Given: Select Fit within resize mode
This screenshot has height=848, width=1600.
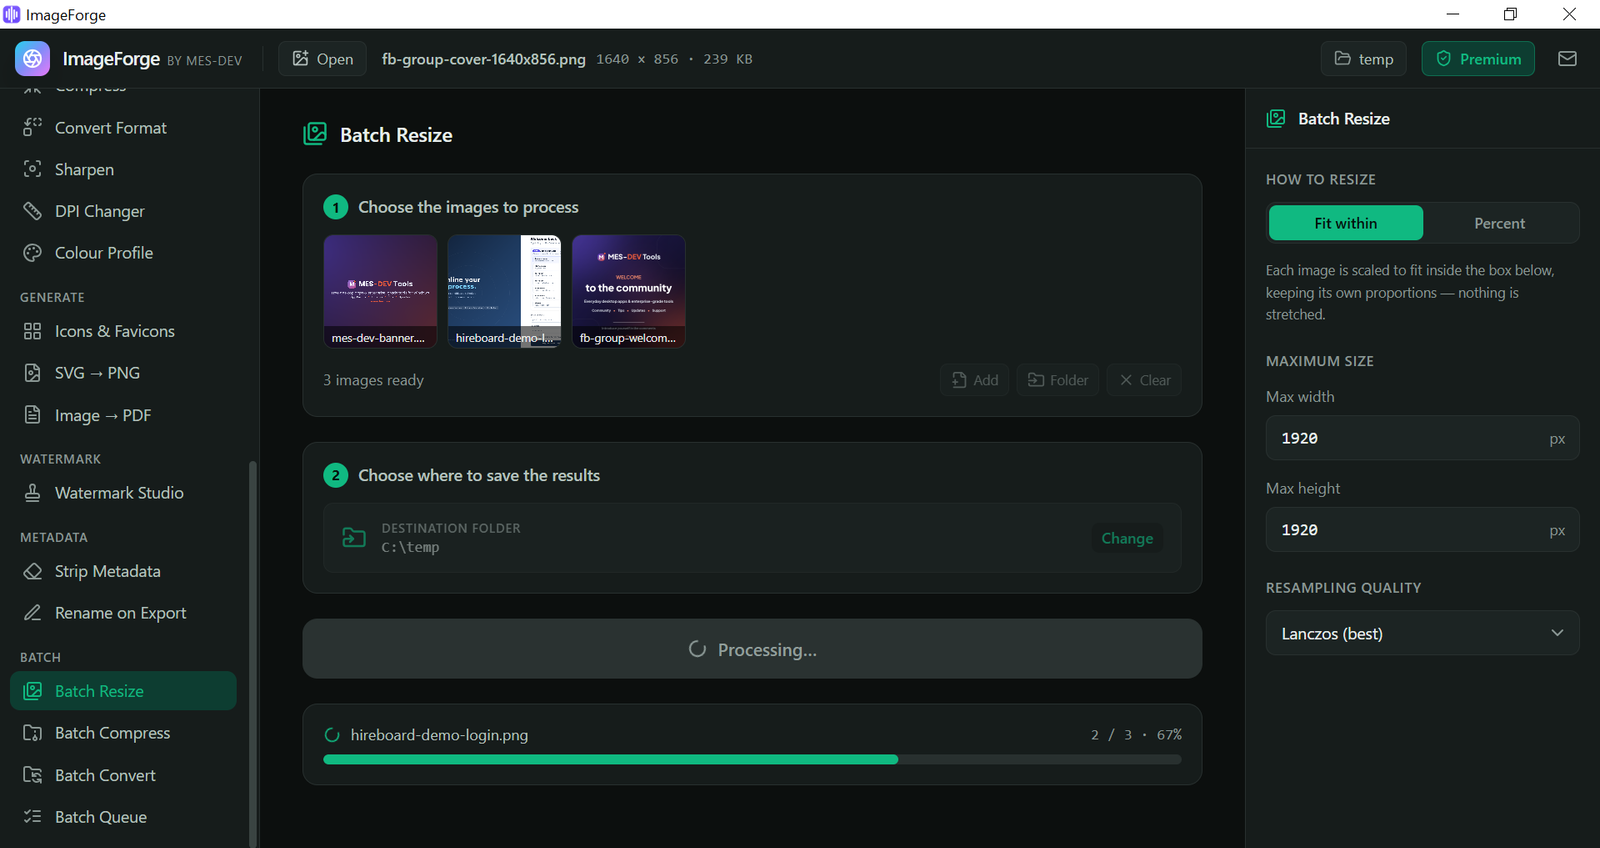Looking at the screenshot, I should point(1345,223).
